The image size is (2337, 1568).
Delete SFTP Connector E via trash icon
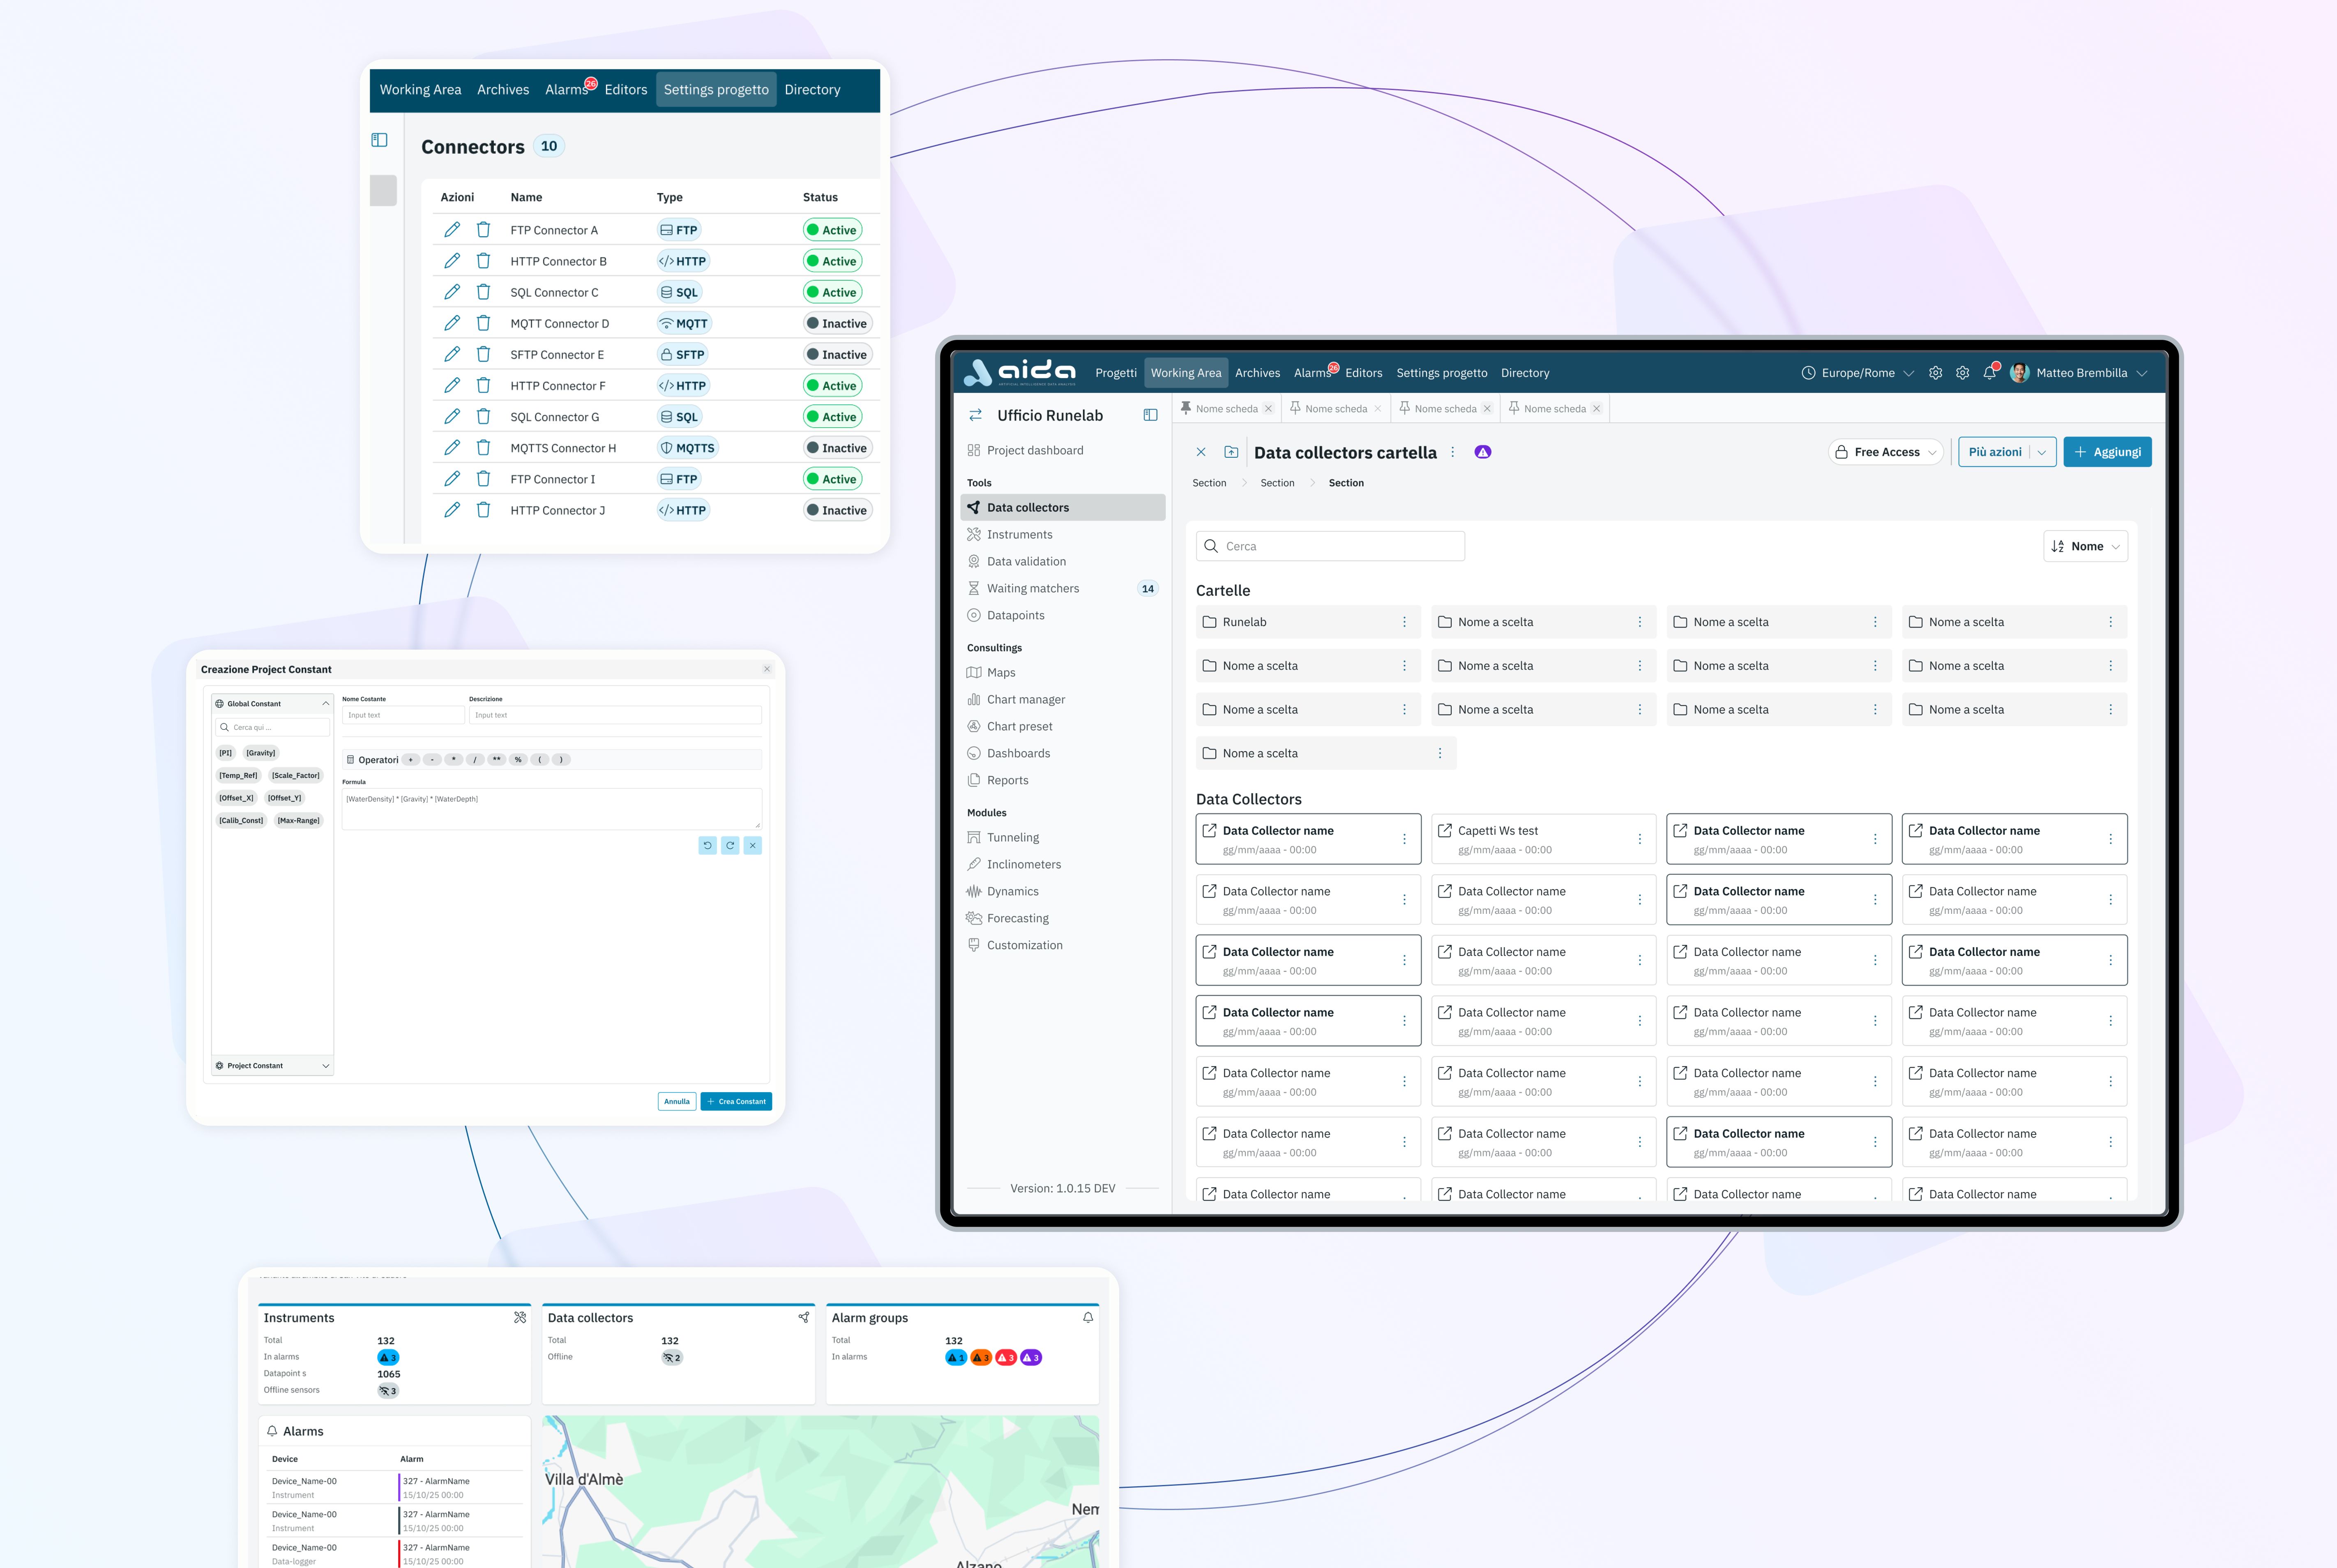tap(483, 354)
